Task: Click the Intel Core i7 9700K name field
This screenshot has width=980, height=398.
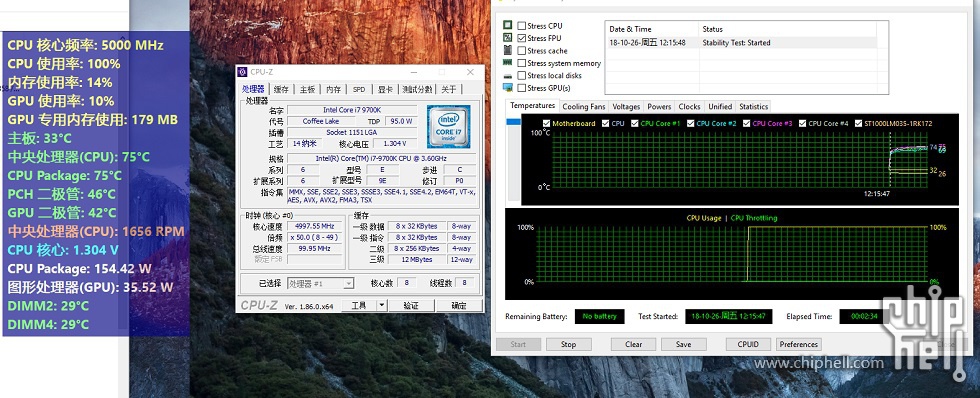Action: (353, 110)
